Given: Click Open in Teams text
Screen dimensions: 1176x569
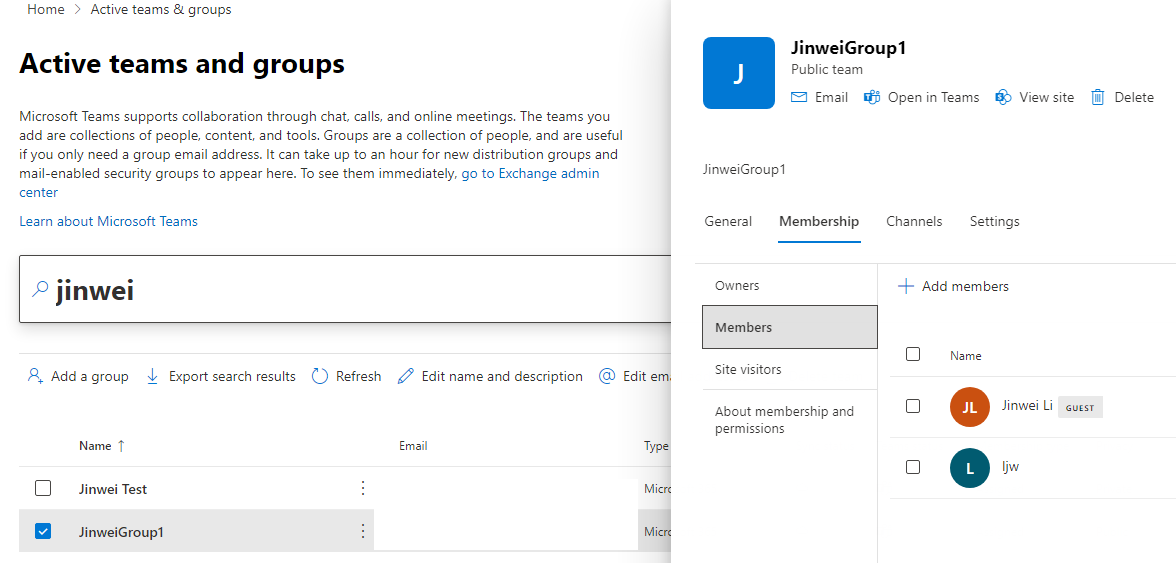Looking at the screenshot, I should pos(934,97).
